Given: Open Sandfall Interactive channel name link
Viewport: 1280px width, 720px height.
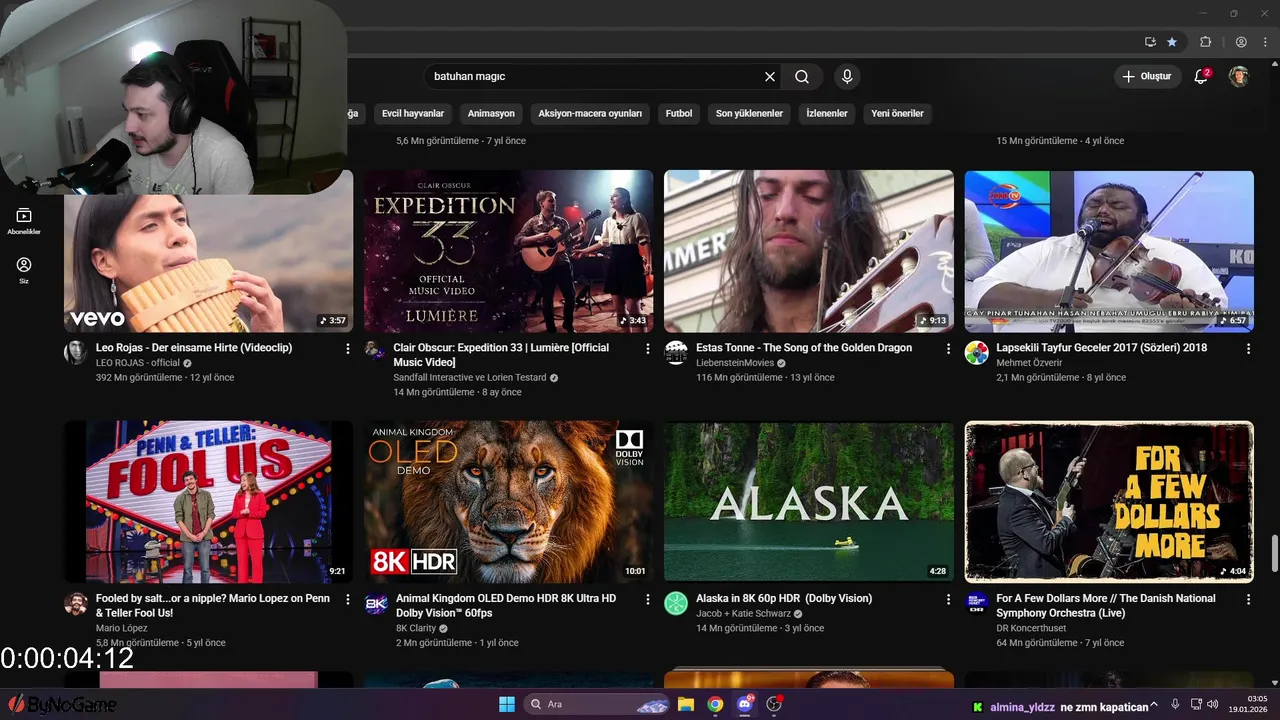Looking at the screenshot, I should click(470, 378).
